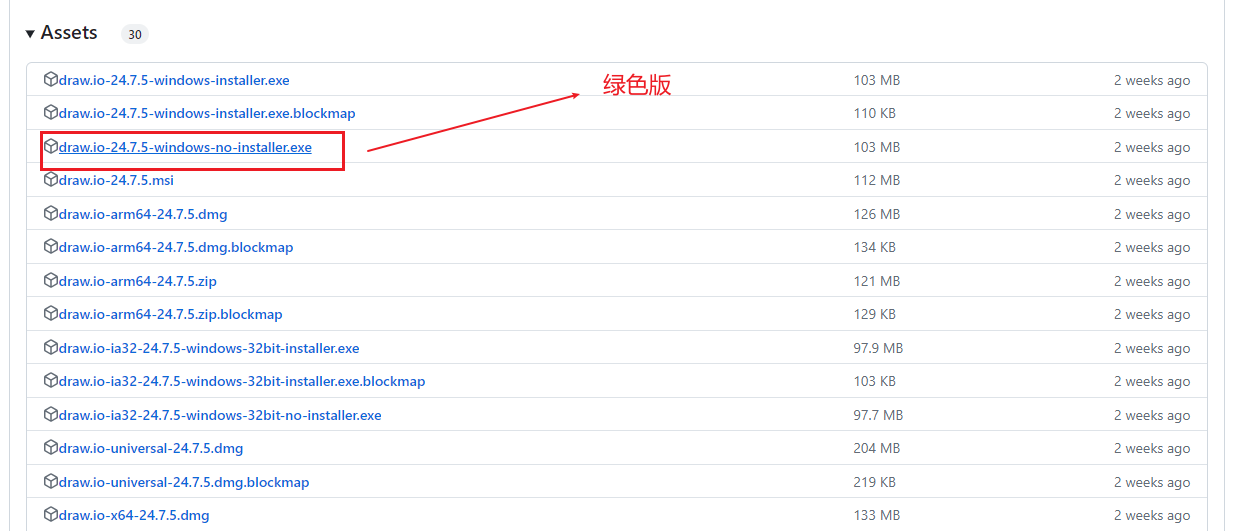Click package icon beside universal-24.7.5.dmg
This screenshot has height=531, width=1240.
point(50,447)
